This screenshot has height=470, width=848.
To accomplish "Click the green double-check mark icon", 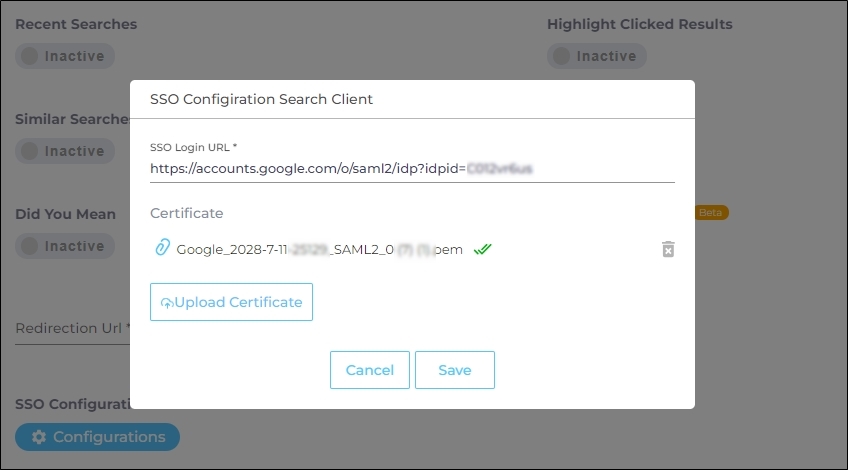I will (483, 249).
